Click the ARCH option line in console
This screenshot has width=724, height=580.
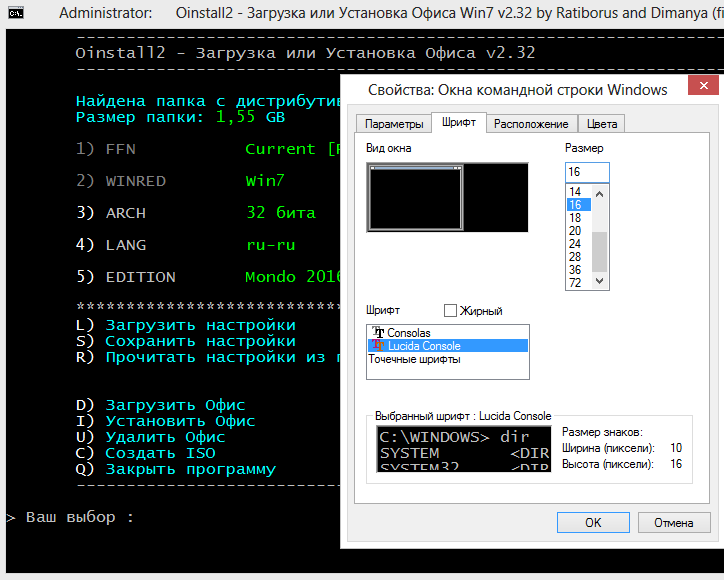[196, 212]
